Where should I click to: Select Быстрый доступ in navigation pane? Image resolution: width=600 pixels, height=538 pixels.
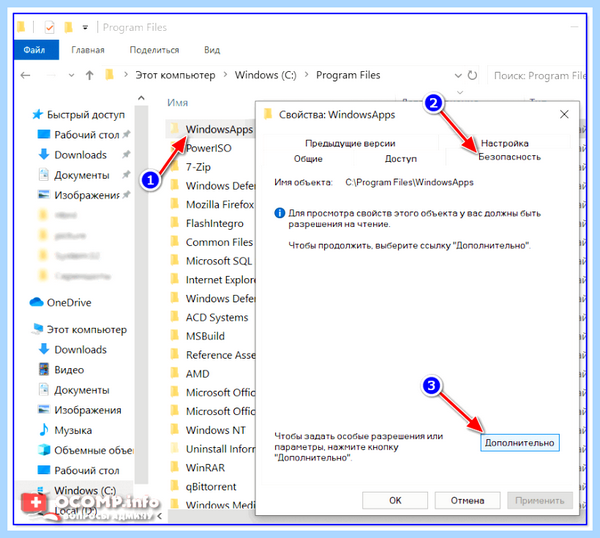pyautogui.click(x=78, y=114)
